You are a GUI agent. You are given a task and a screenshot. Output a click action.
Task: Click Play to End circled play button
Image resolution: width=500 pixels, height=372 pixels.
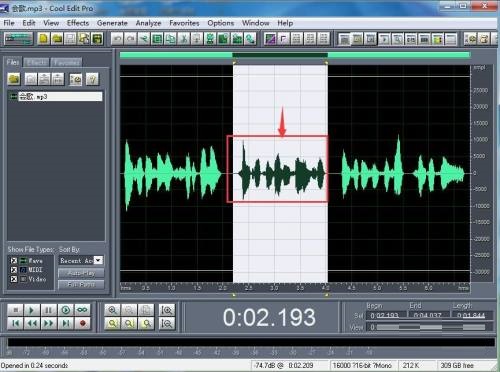[66, 310]
